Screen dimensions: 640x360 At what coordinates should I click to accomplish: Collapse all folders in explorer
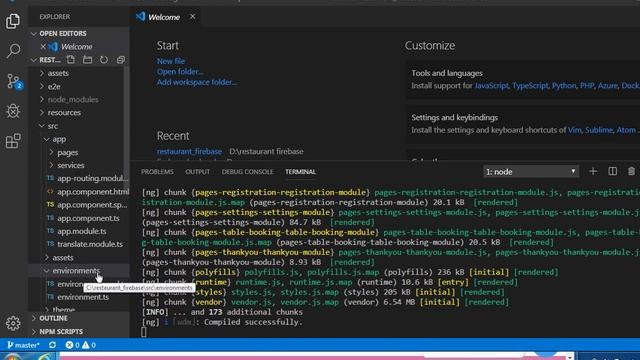(121, 60)
